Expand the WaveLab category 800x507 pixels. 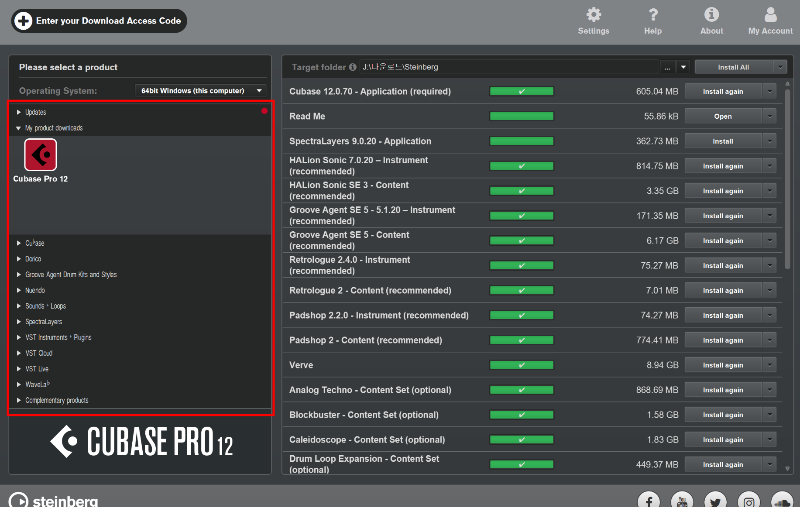click(19, 385)
